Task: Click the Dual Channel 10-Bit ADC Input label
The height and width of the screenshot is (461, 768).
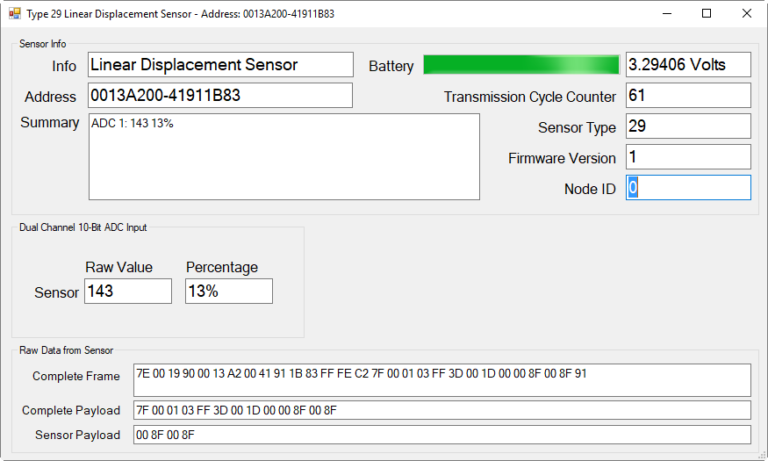Action: click(83, 227)
